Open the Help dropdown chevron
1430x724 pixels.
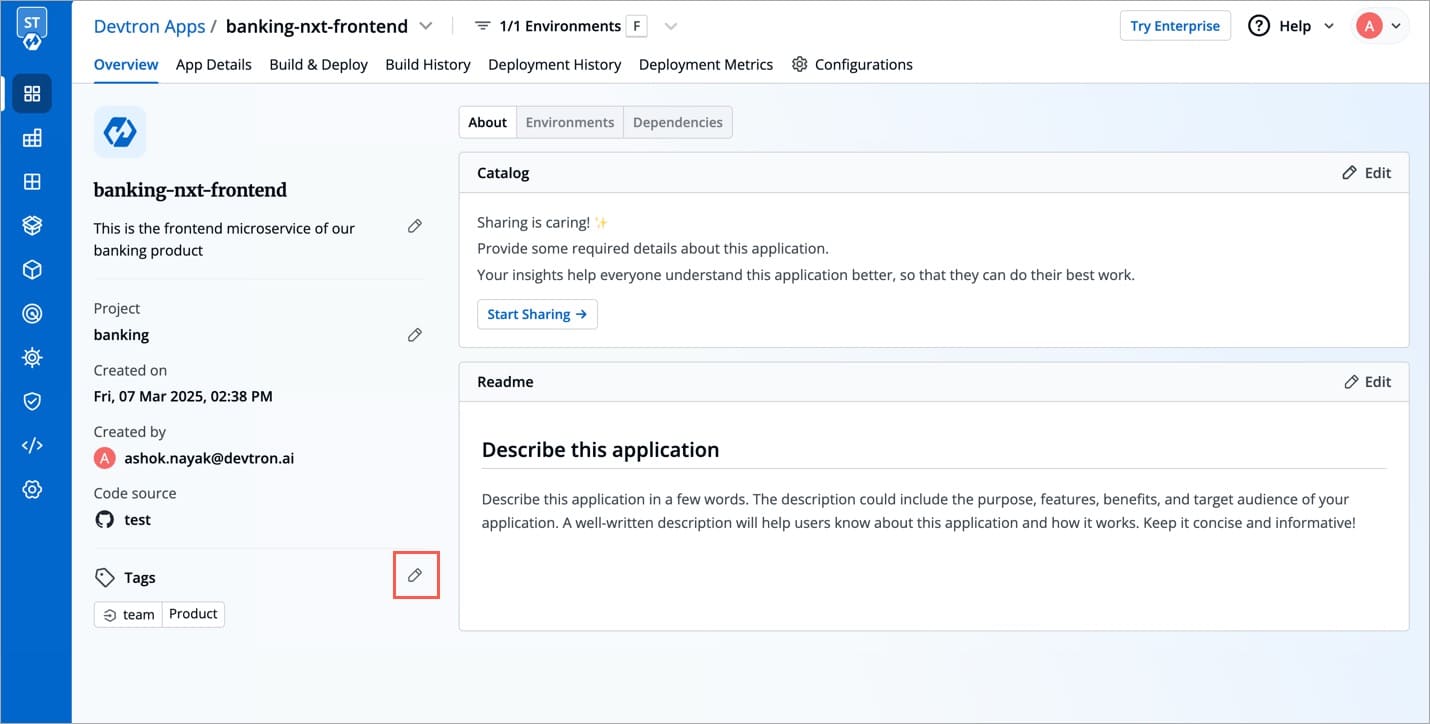[x=1329, y=26]
